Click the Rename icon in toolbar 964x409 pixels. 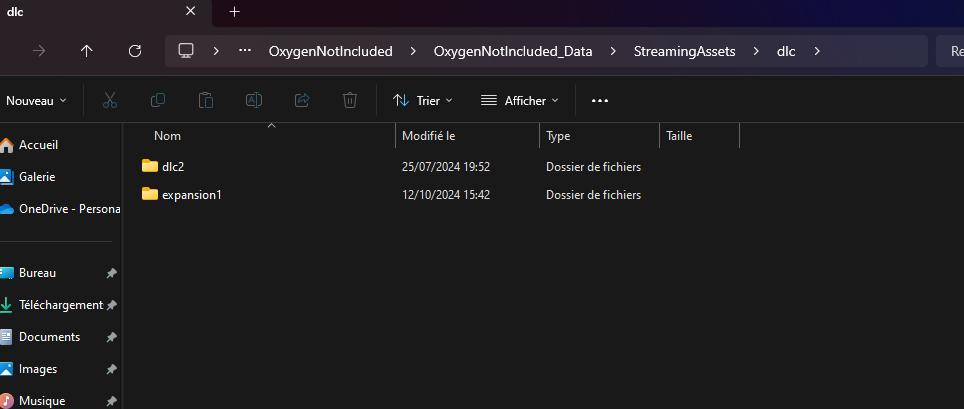(254, 100)
